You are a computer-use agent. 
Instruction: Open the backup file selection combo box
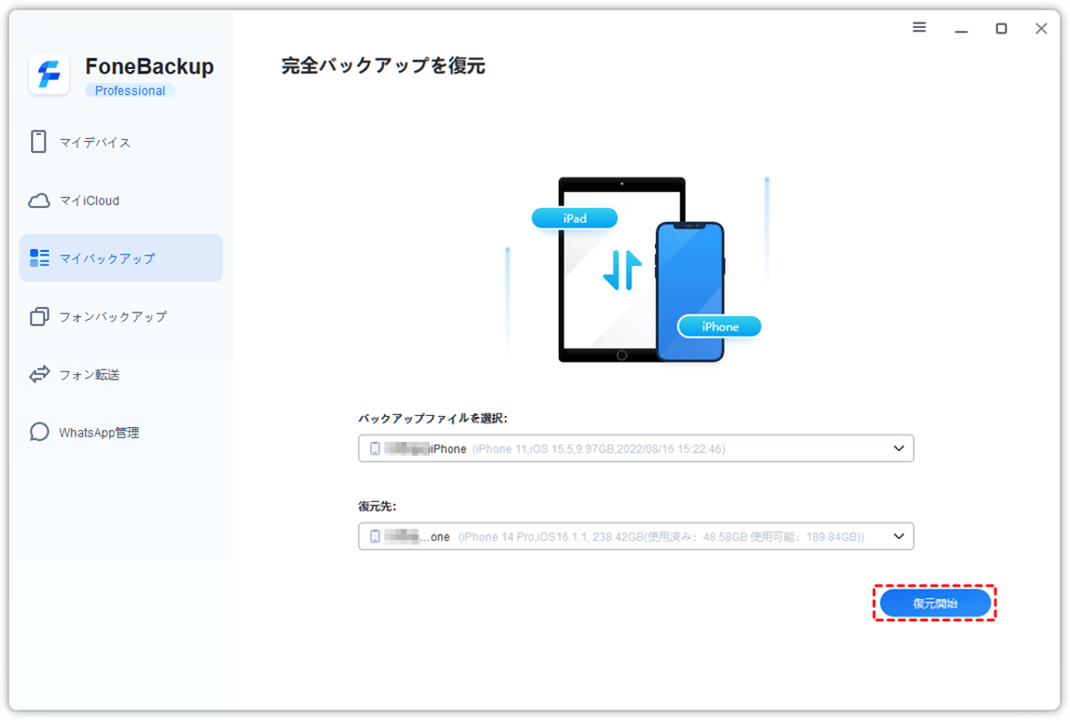point(636,448)
